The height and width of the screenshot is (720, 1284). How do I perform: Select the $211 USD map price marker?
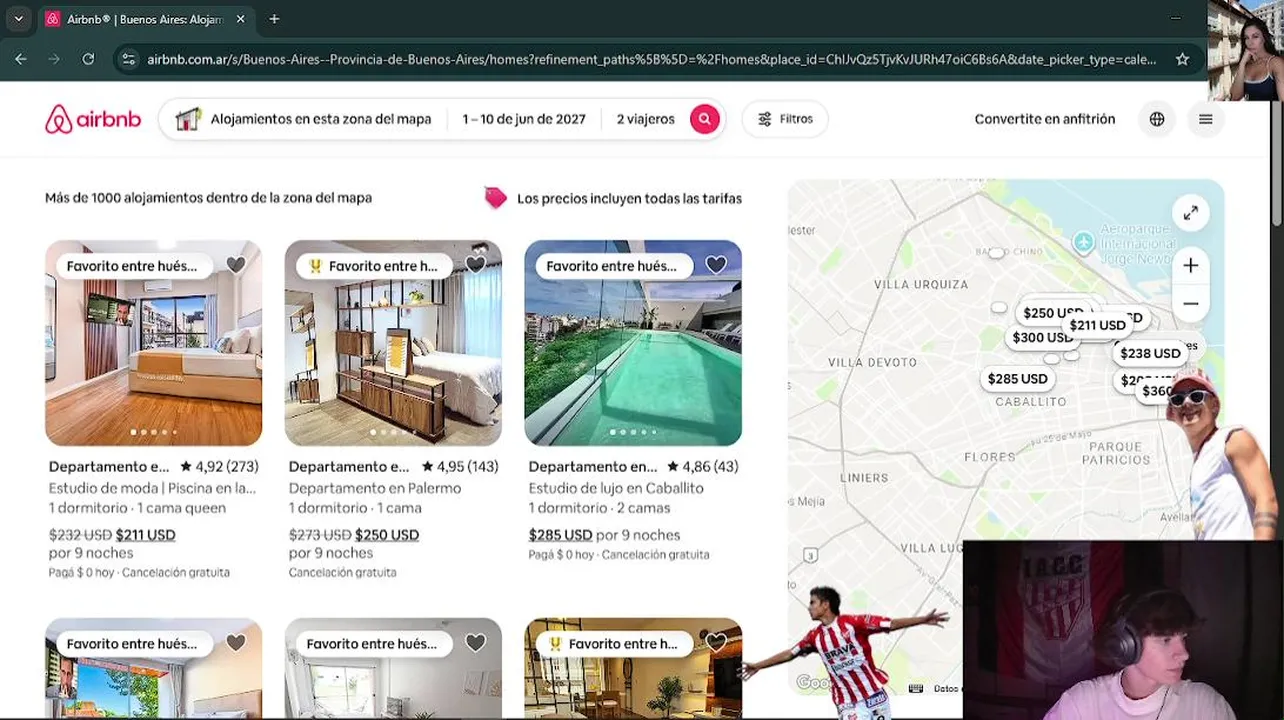click(x=1097, y=325)
